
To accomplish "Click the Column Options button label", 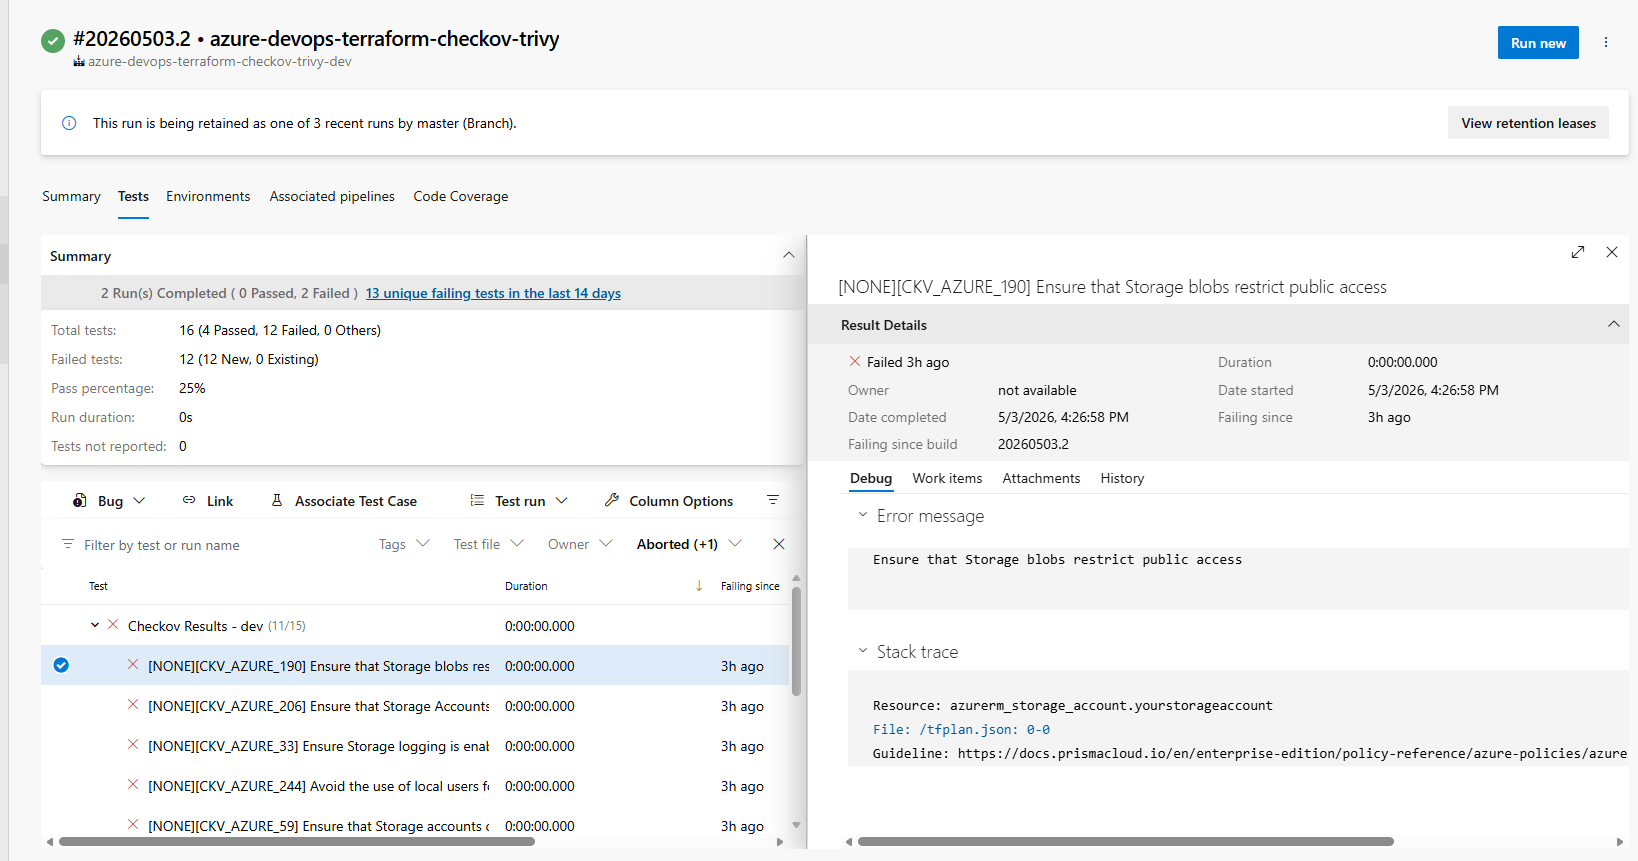I will 681,501.
